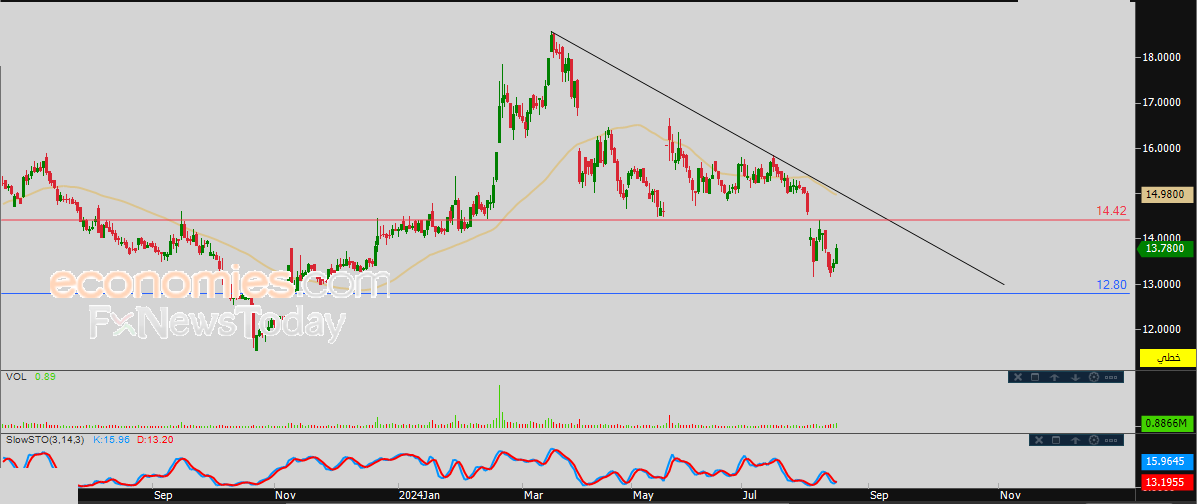Screen dimensions: 1197x504
Task: Click the 12.80 support level label
Action: tap(1112, 284)
